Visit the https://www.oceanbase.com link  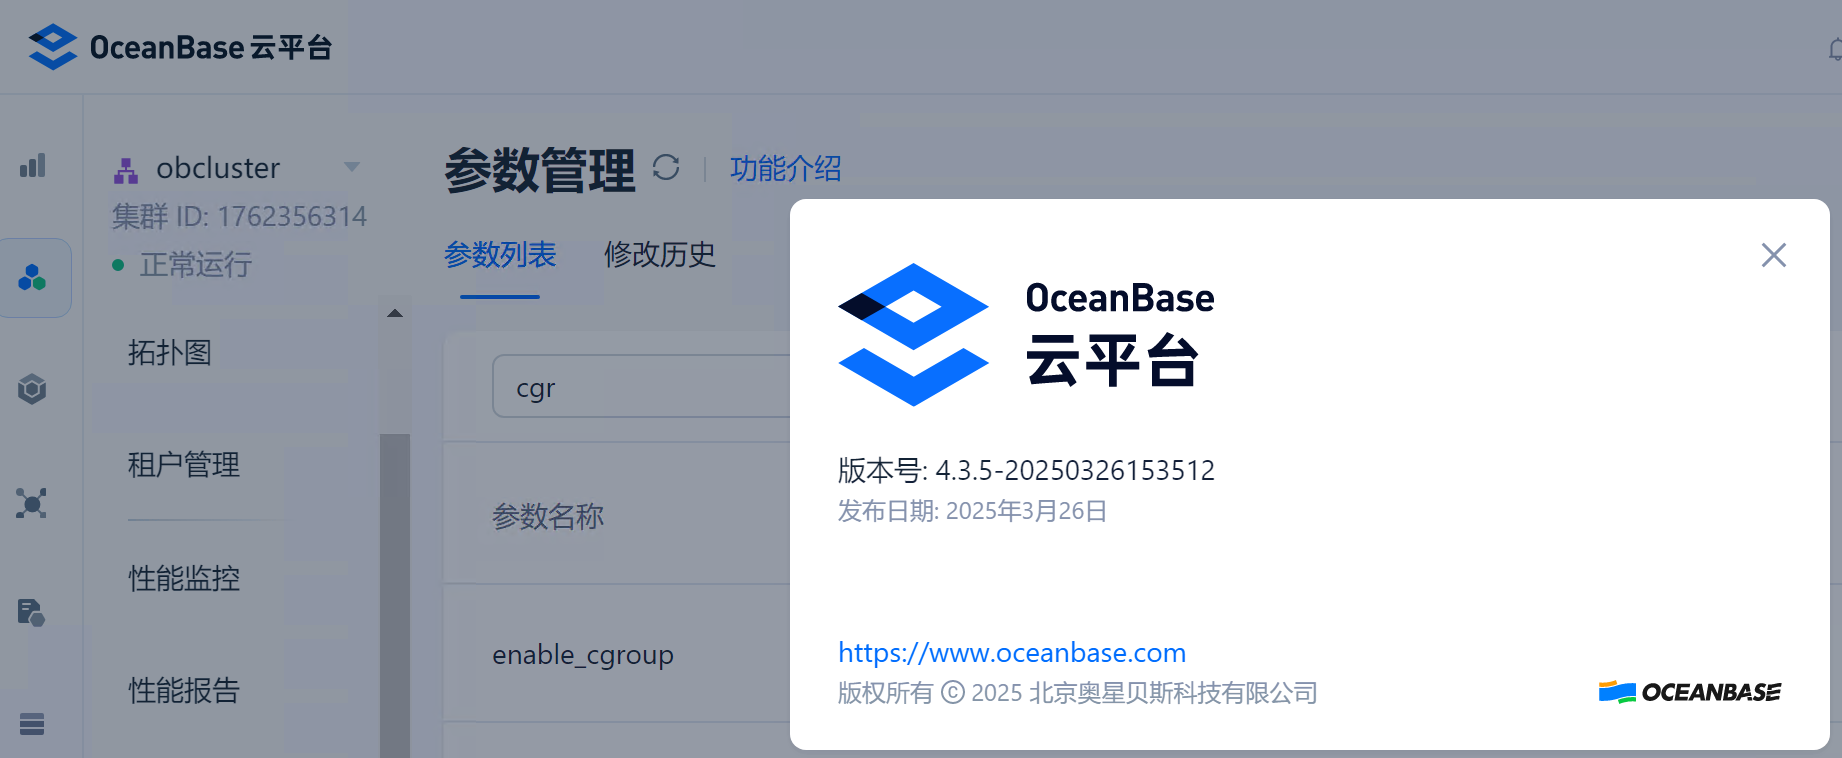pos(1011,653)
